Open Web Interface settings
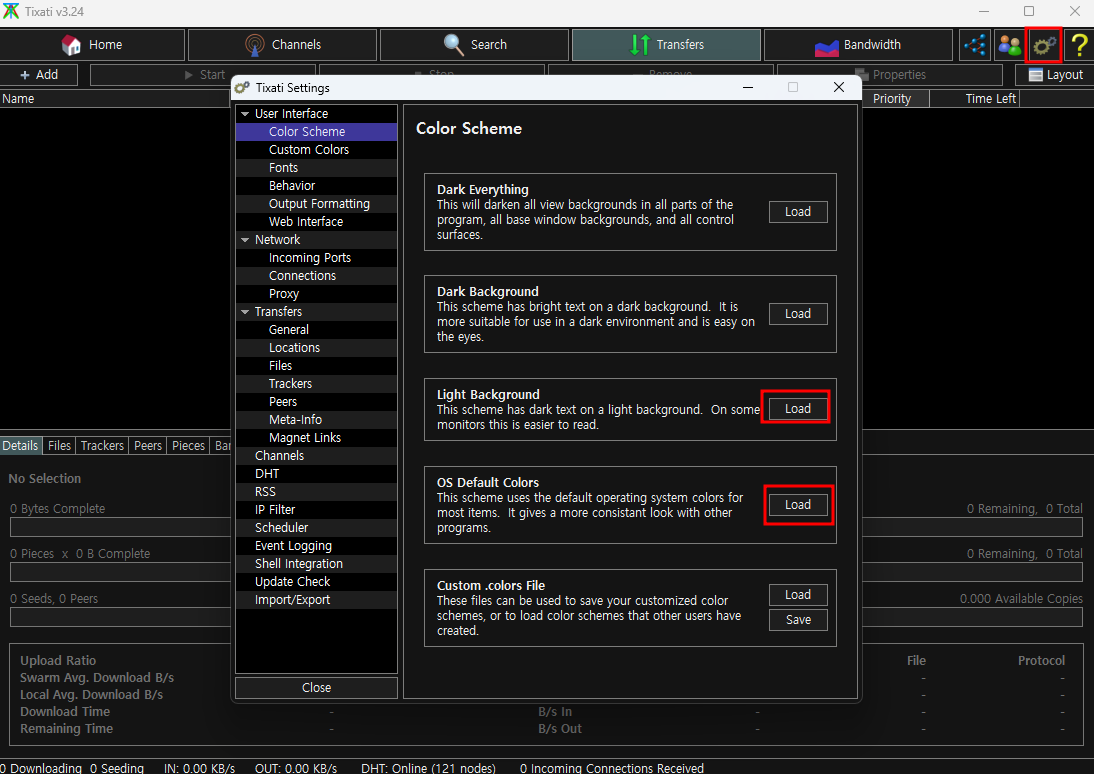 tap(316, 221)
